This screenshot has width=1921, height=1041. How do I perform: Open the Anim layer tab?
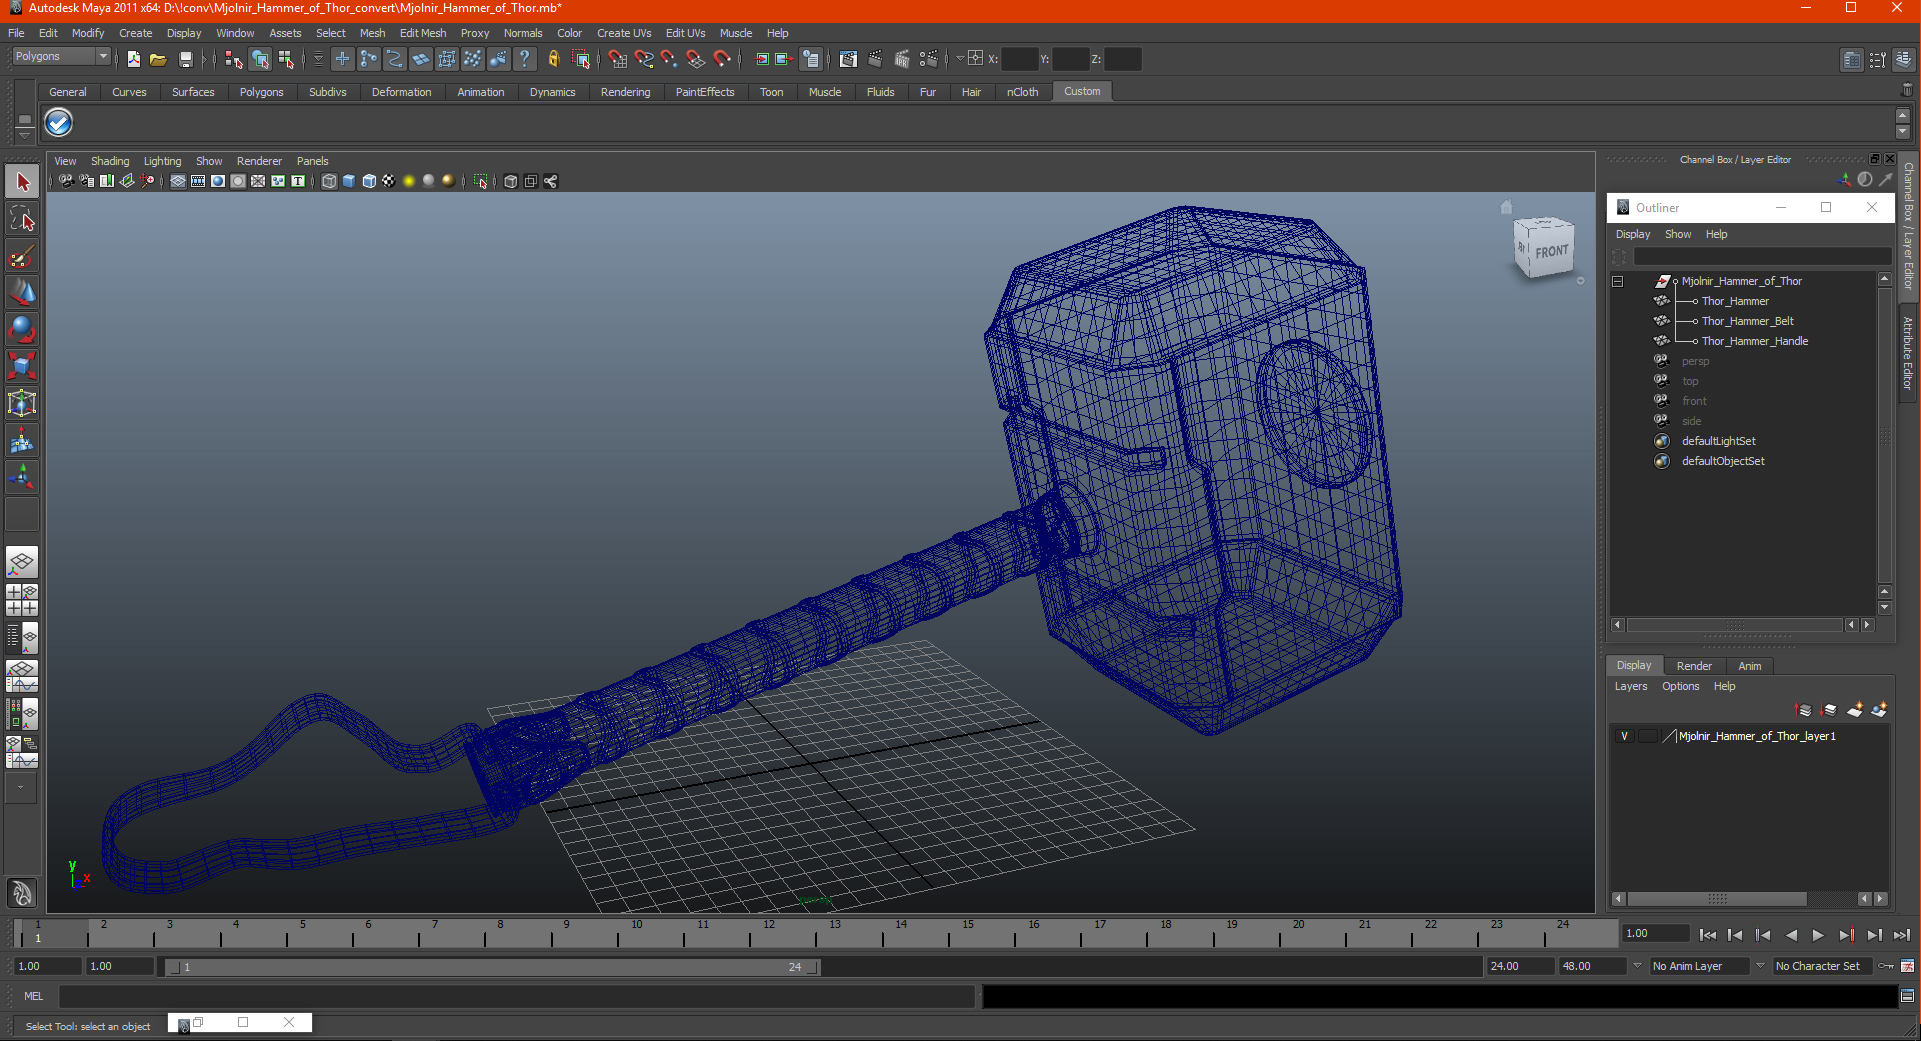1750,666
